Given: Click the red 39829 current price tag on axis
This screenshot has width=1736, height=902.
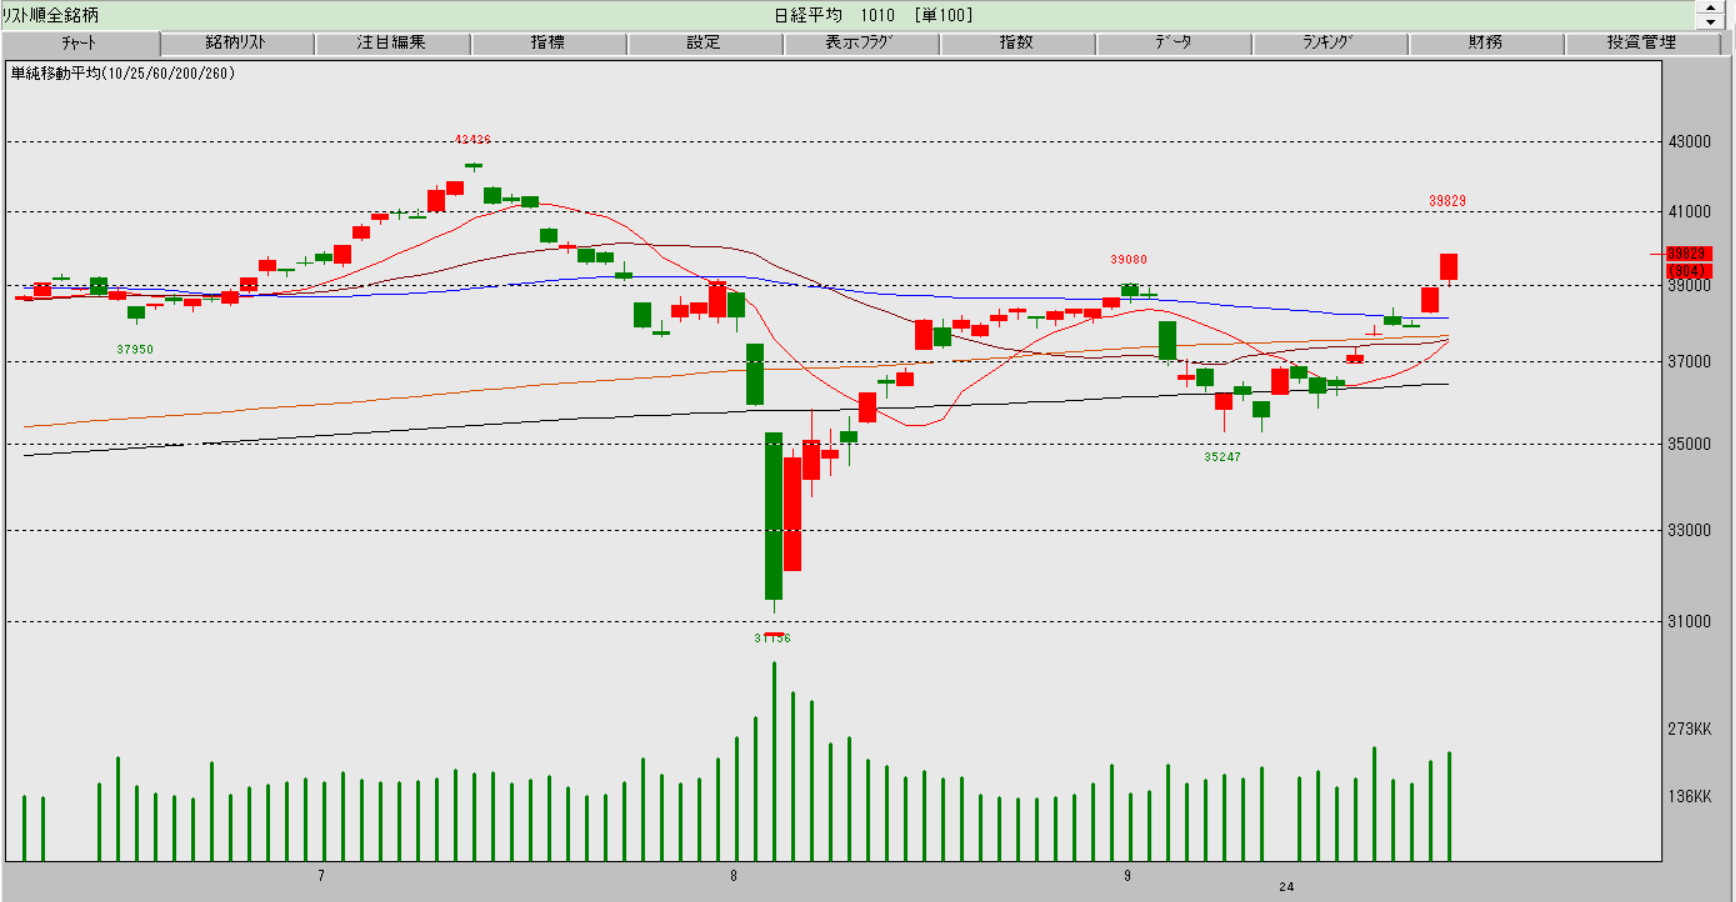Looking at the screenshot, I should (1689, 254).
